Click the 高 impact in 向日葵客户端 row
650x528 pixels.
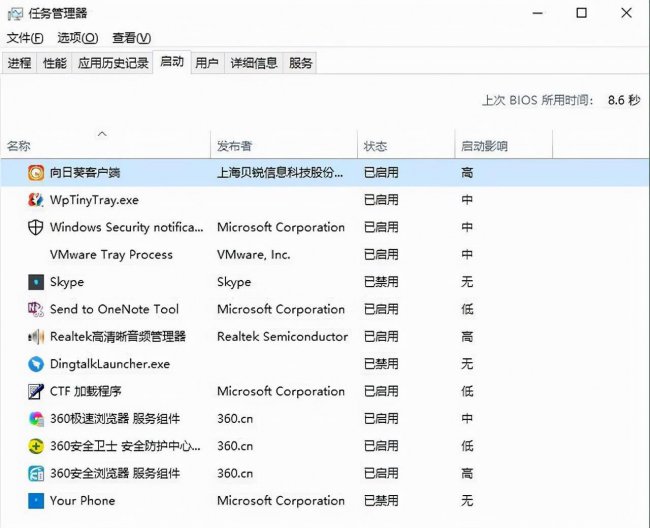(x=467, y=172)
